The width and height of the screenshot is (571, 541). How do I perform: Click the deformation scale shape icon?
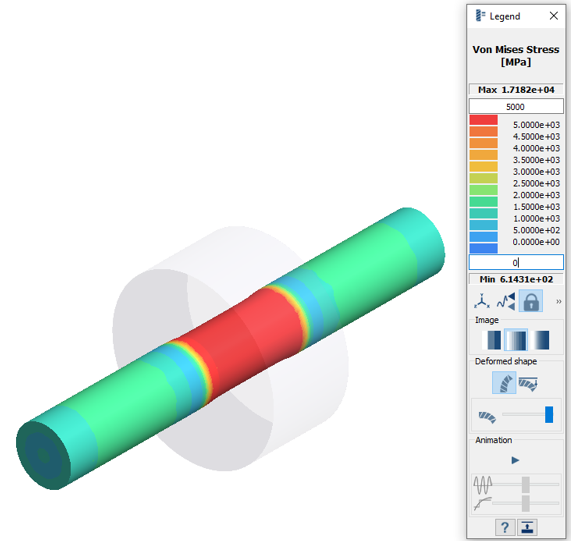pyautogui.click(x=487, y=417)
